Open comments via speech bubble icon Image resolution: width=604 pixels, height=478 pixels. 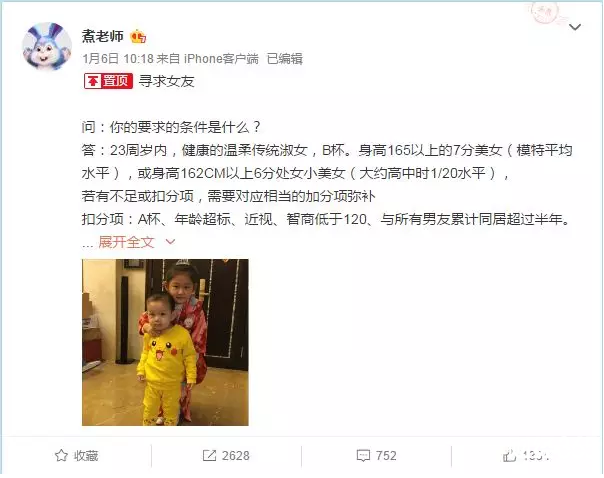(363, 456)
